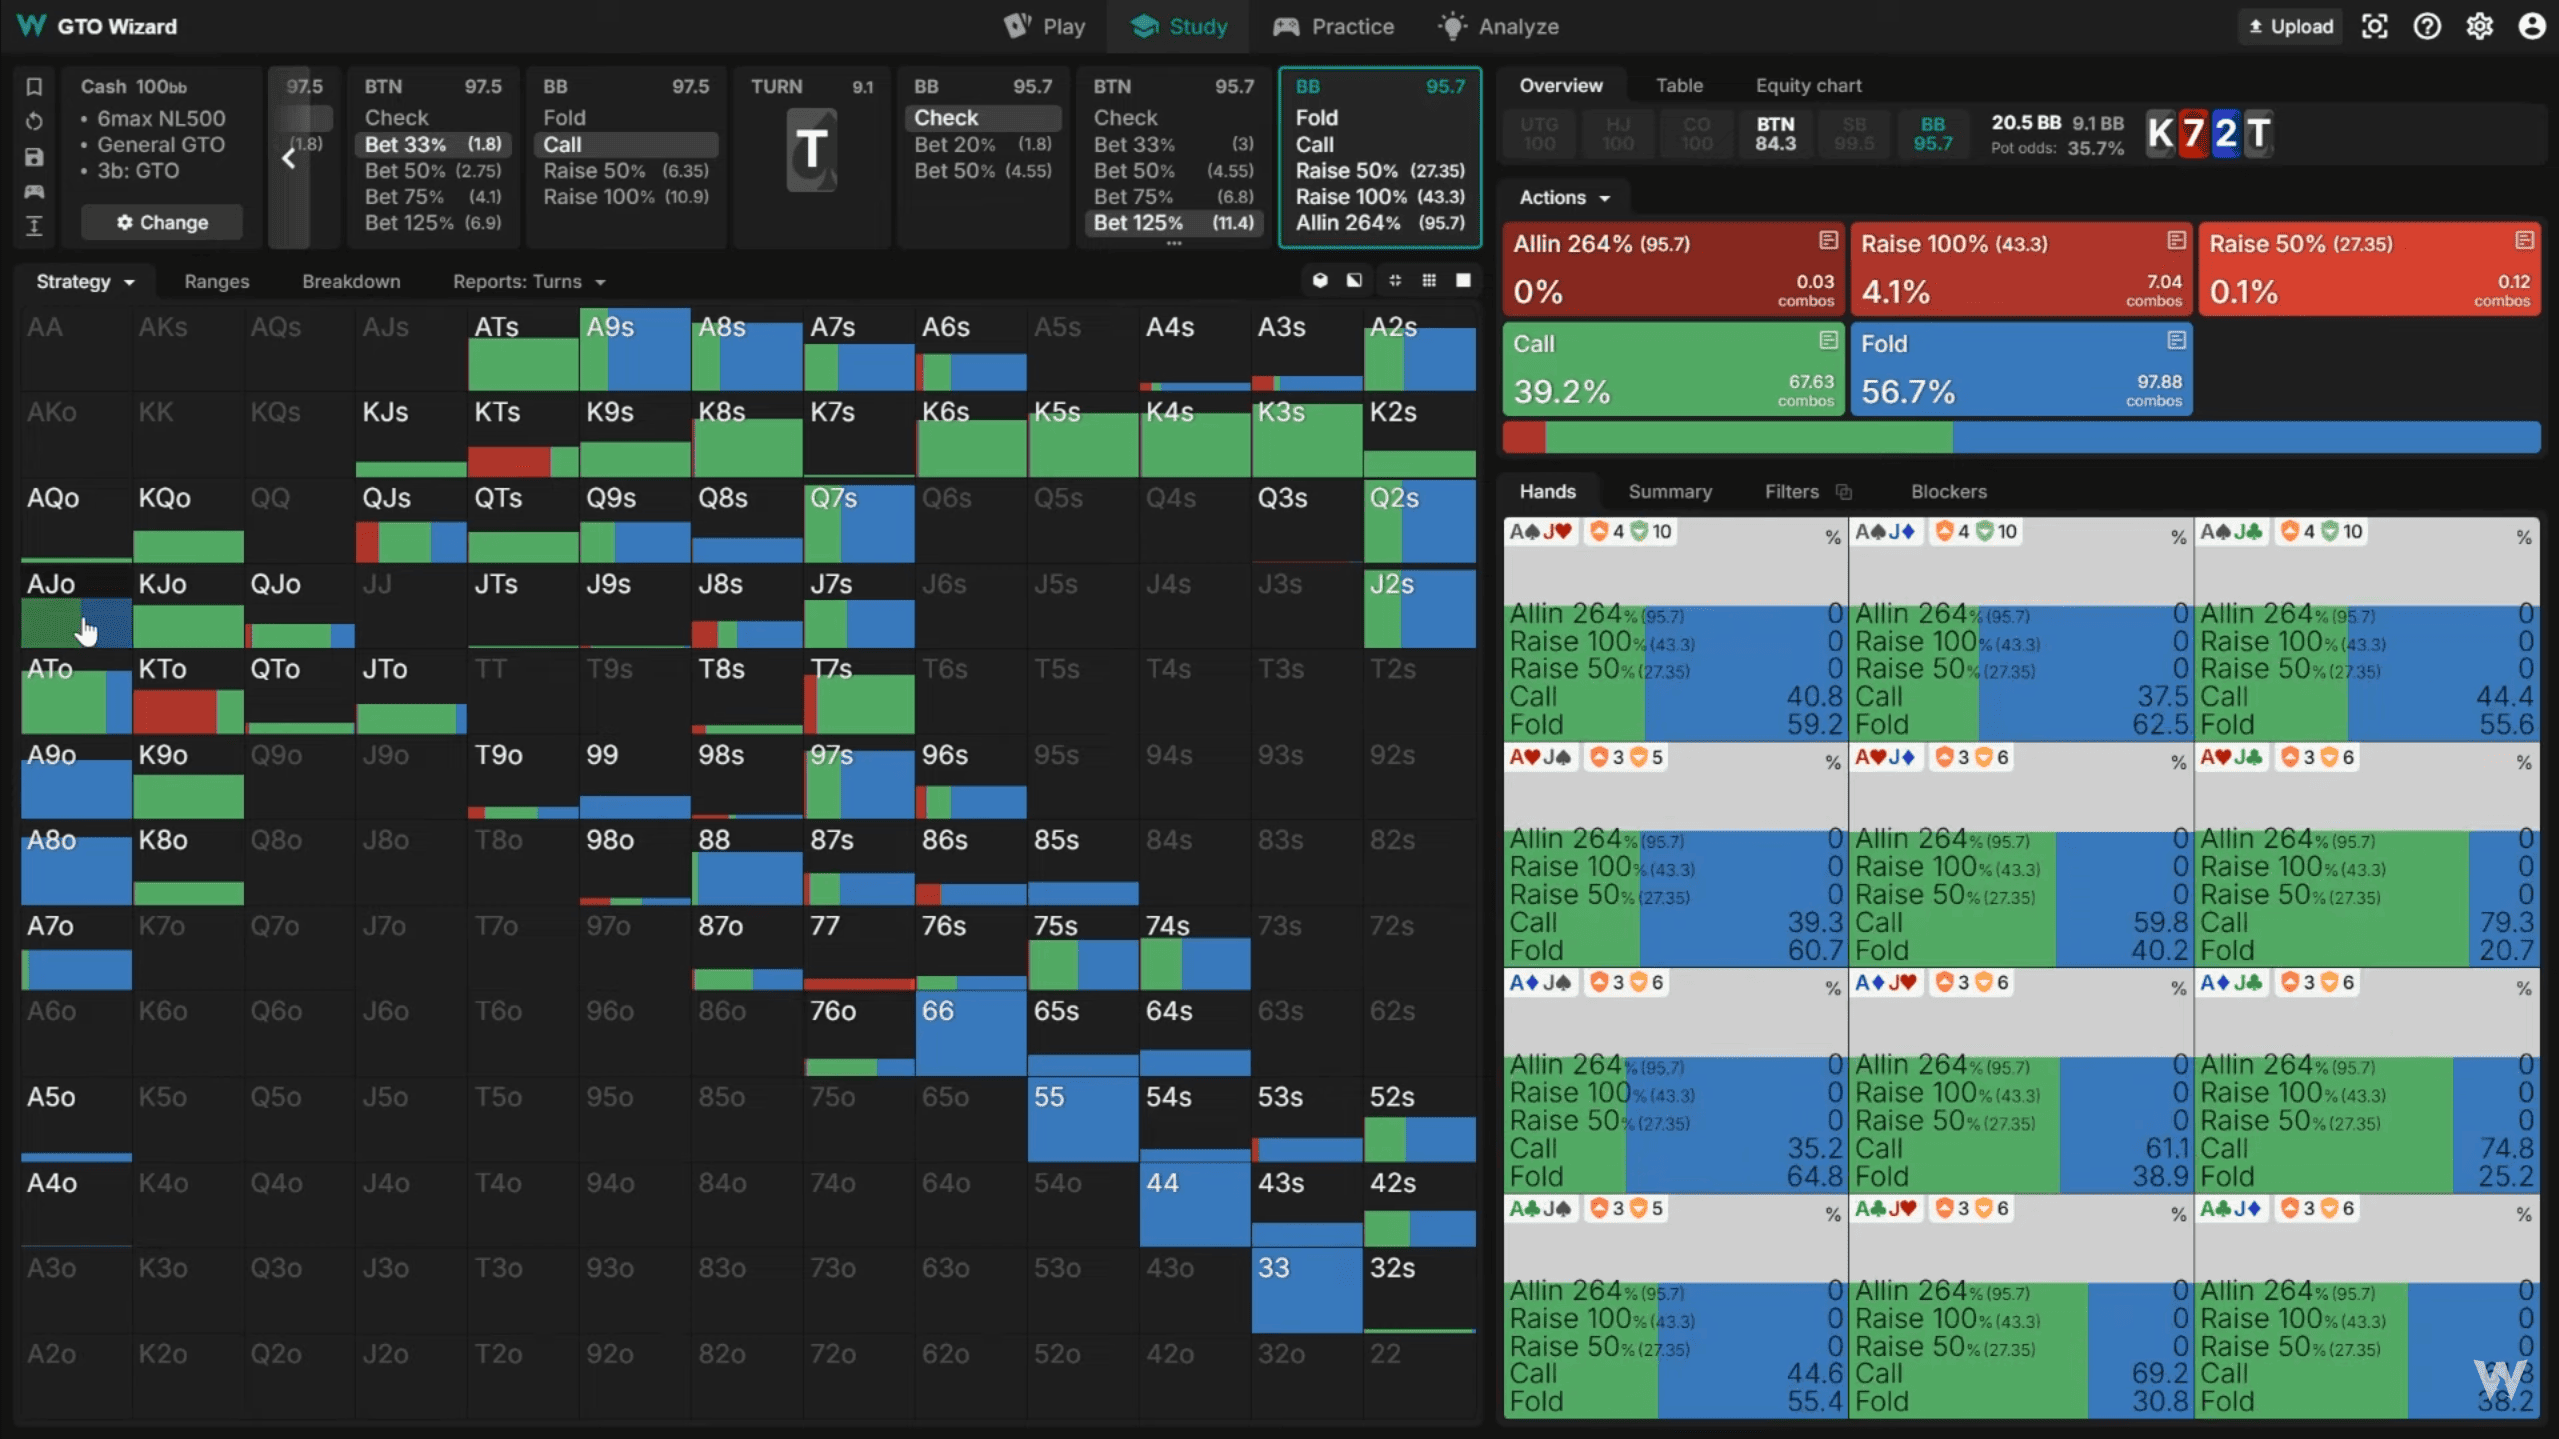
Task: Click the Upload button
Action: [x=2290, y=27]
